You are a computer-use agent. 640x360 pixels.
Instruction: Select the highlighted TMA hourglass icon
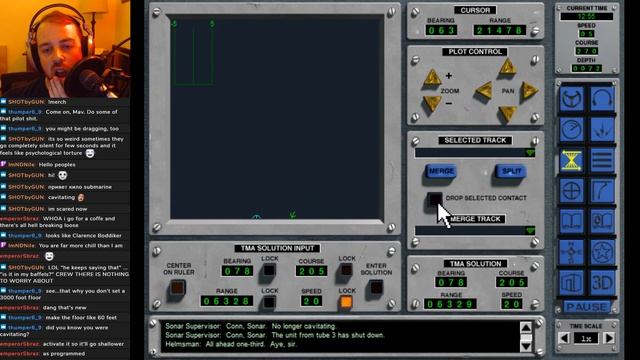click(571, 160)
